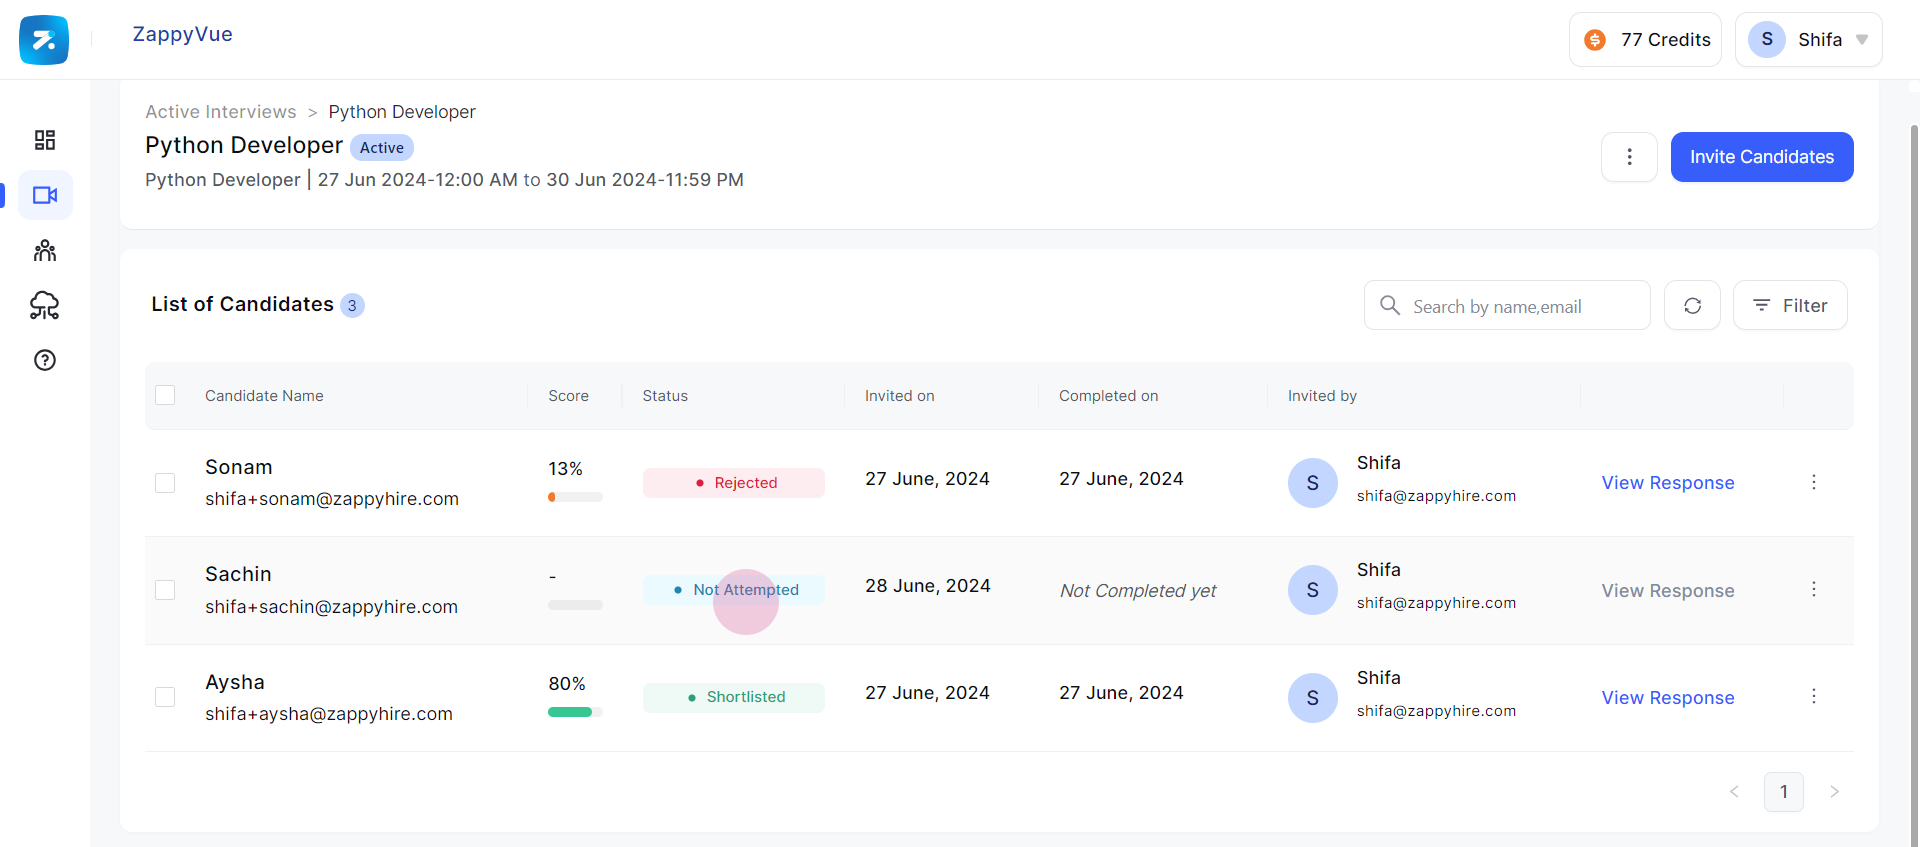Click the orange credits coin icon
This screenshot has height=847, width=1920.
1595,40
